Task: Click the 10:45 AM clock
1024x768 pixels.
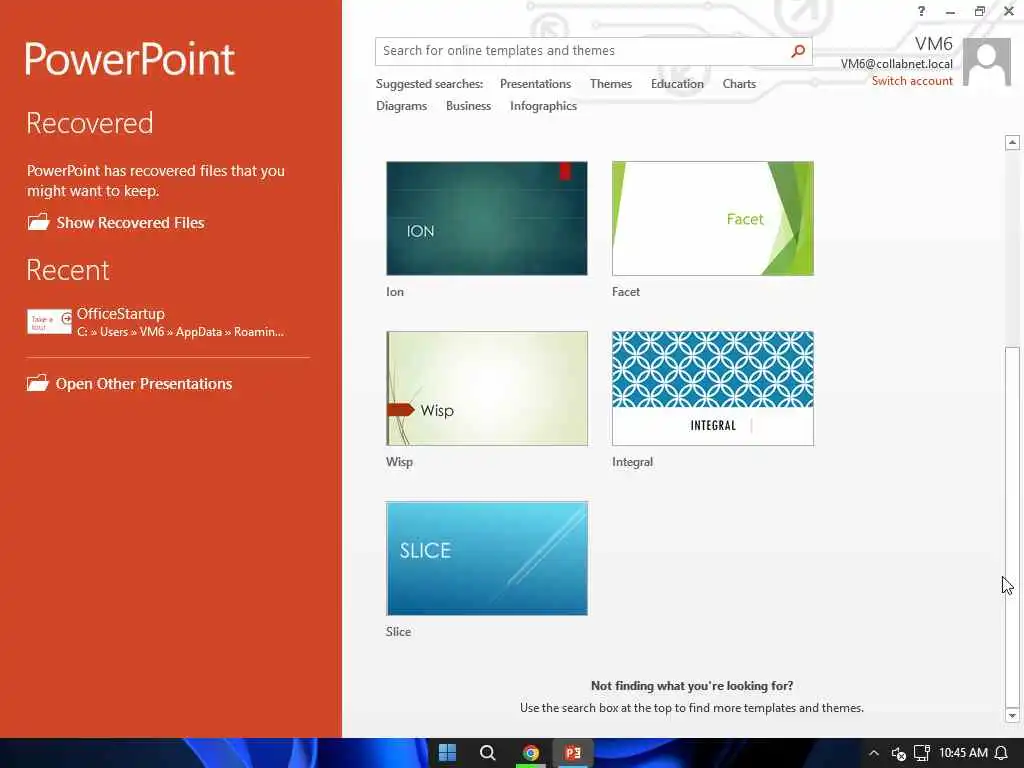Action: (963, 753)
